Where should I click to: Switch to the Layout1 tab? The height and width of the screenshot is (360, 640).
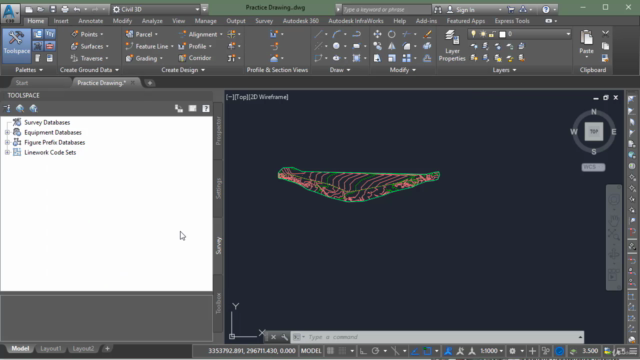tap(51, 349)
